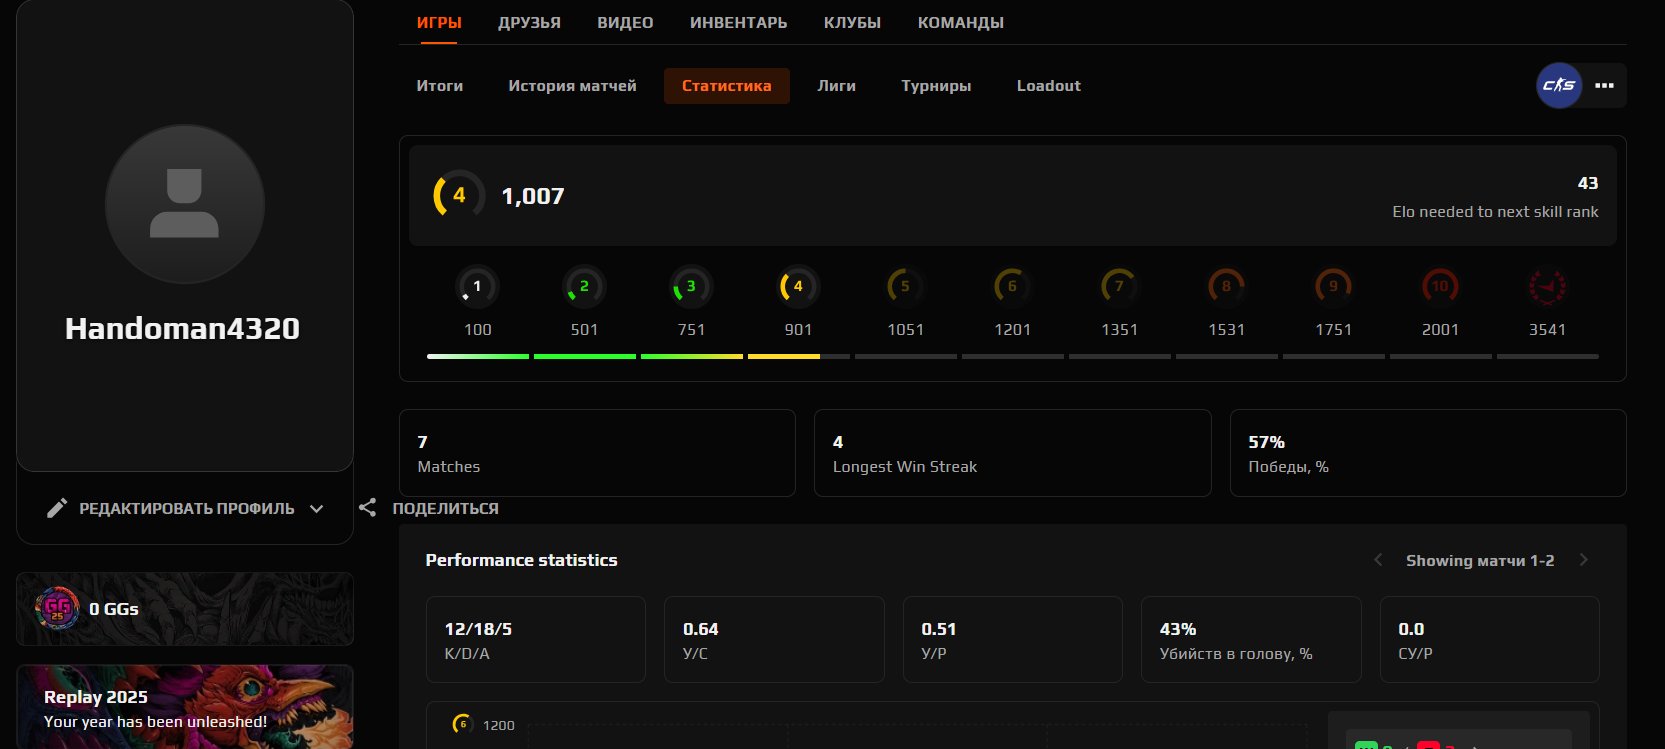The height and width of the screenshot is (749, 1665).
Task: Click the level 4 skill badge beside 1,007
Action: point(458,195)
